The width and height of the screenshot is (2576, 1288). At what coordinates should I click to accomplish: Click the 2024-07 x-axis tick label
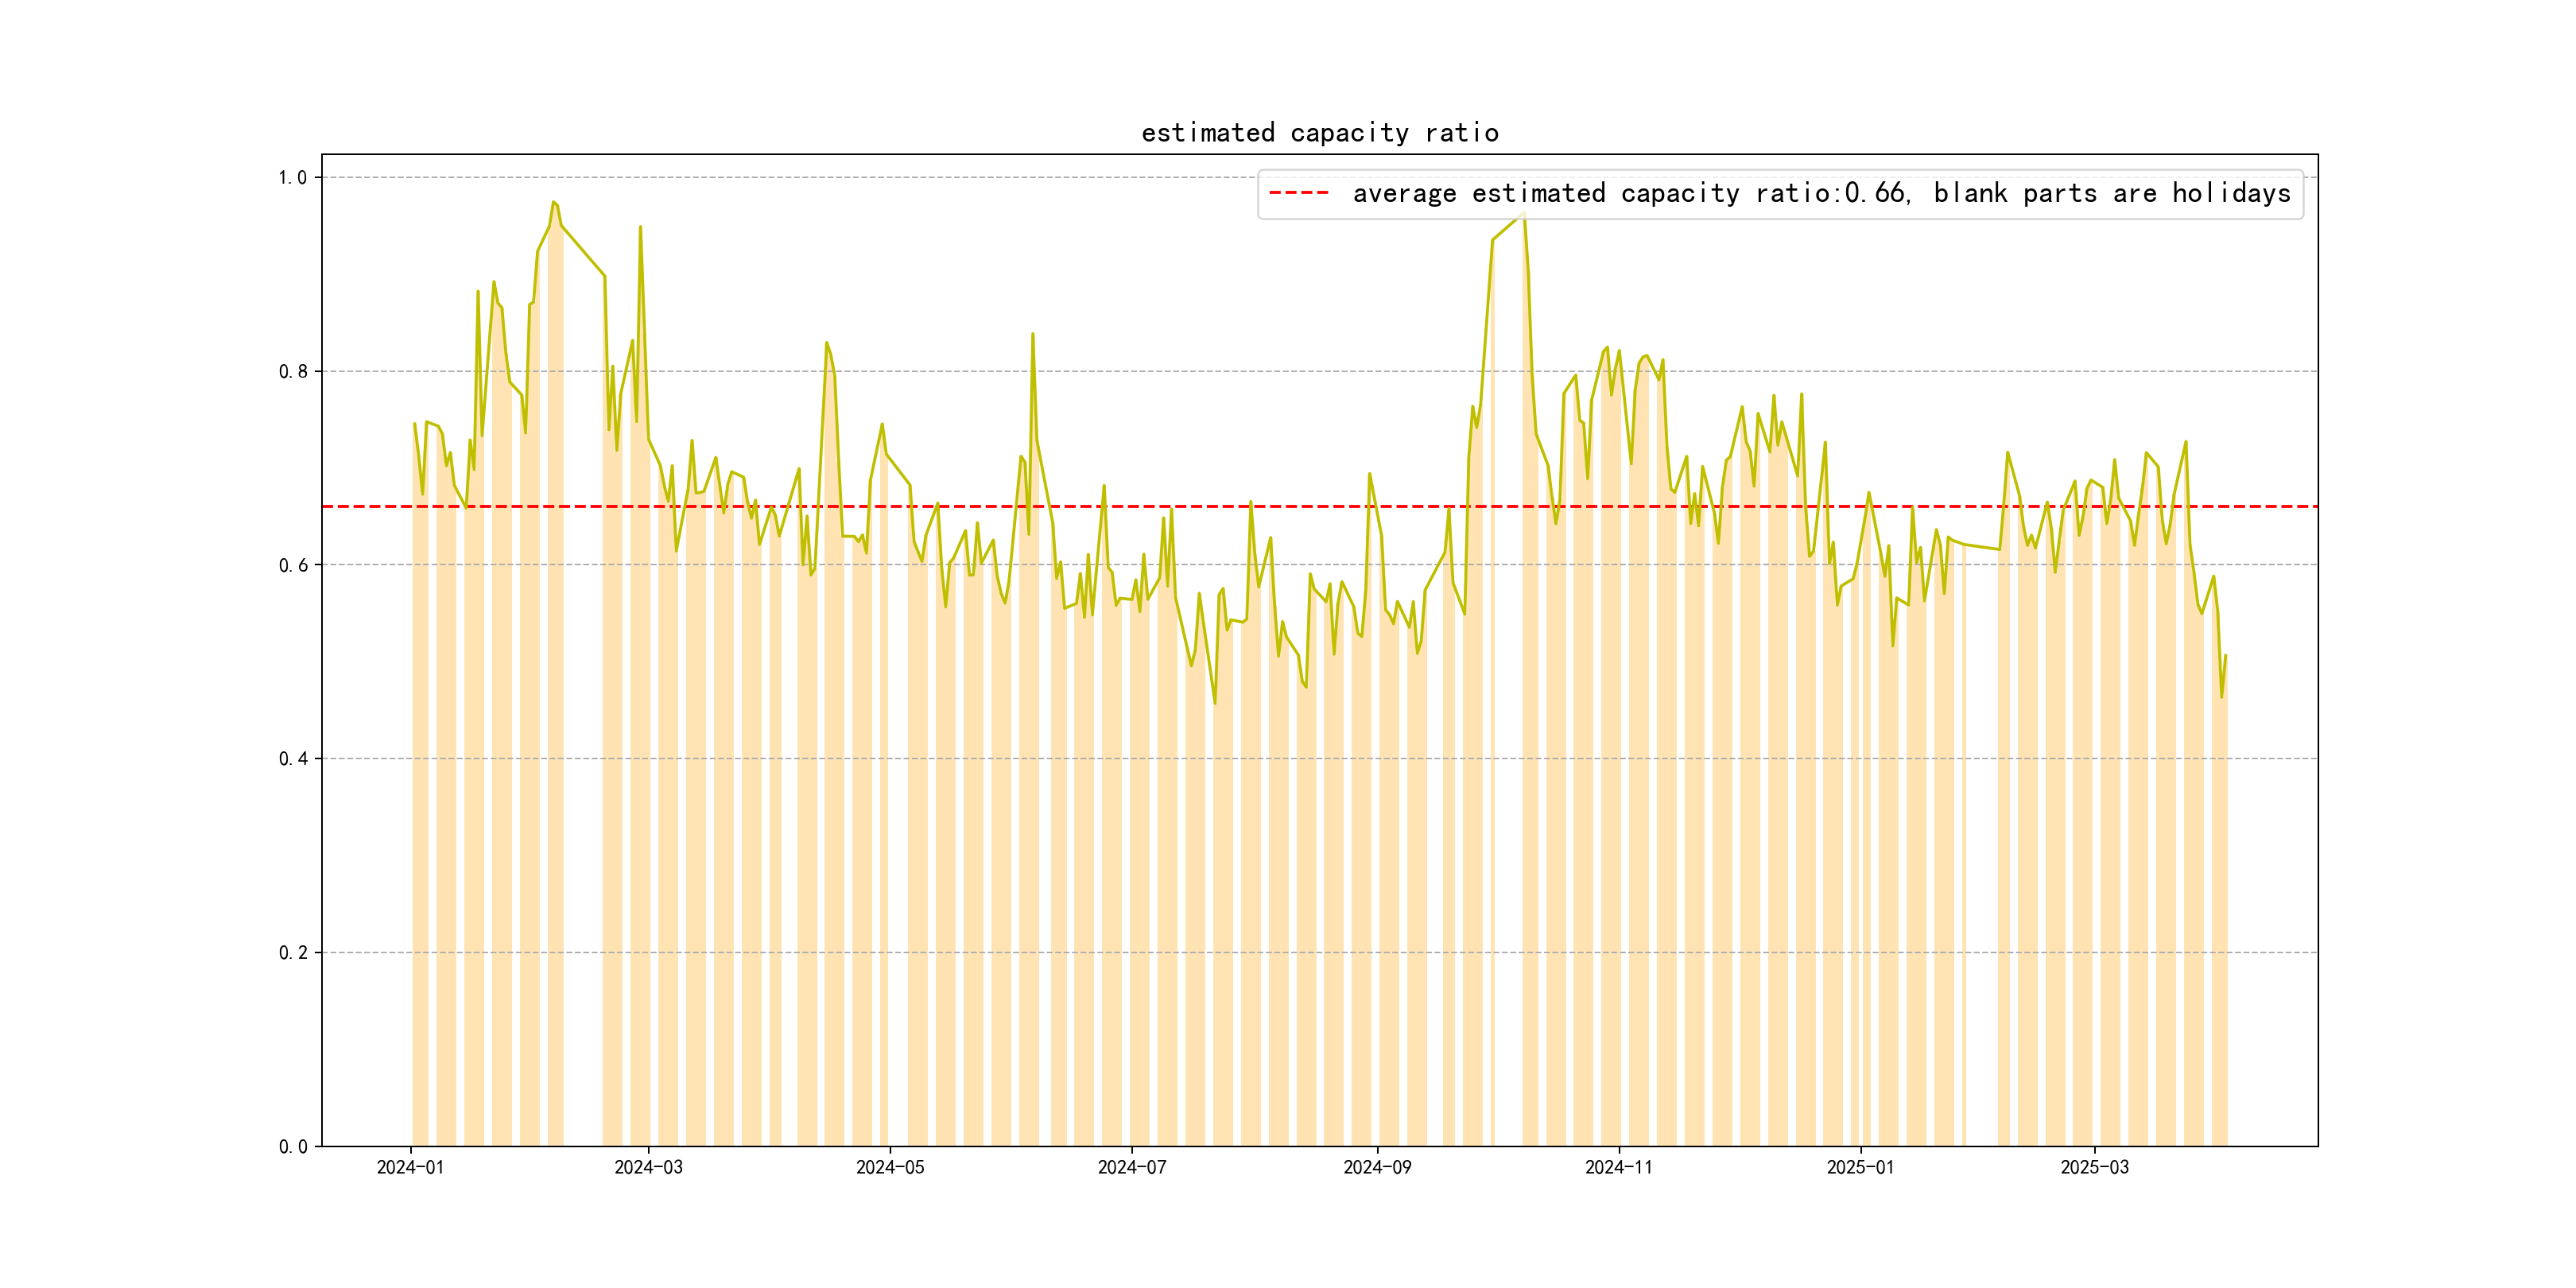click(x=1132, y=1167)
